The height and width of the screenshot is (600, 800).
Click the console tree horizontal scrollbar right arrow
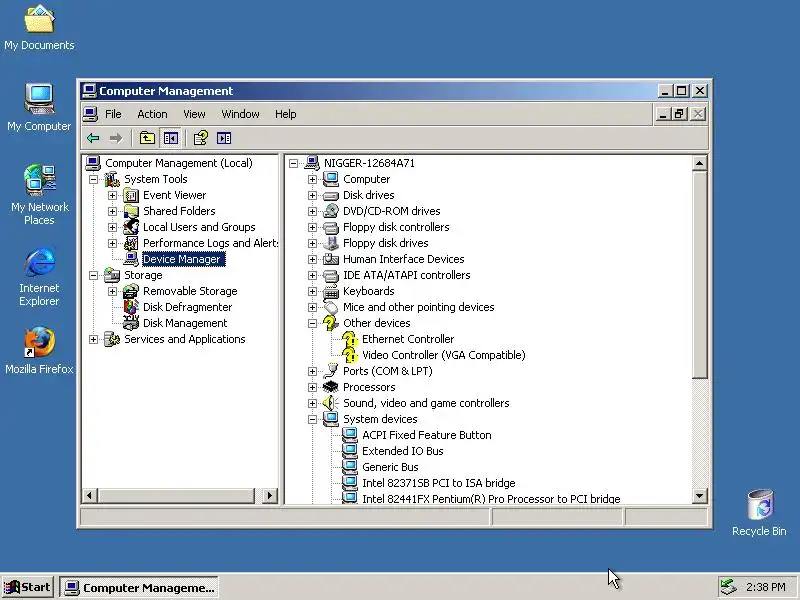click(270, 495)
